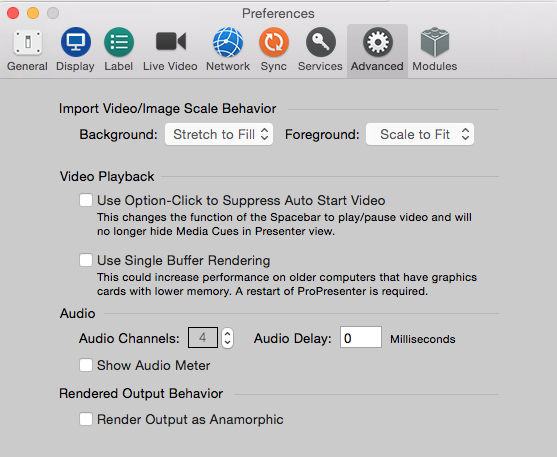Open the Label preferences pane
The image size is (557, 457).
[x=119, y=50]
